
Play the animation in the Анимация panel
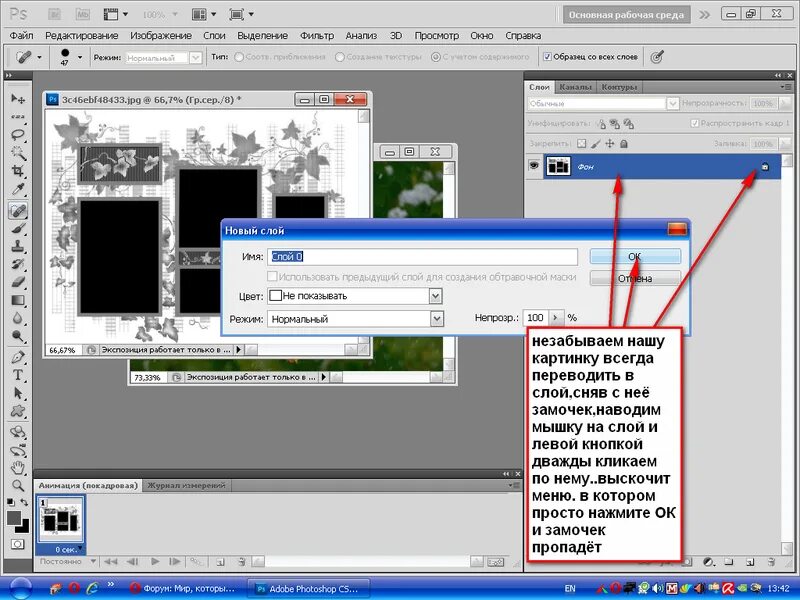click(155, 562)
